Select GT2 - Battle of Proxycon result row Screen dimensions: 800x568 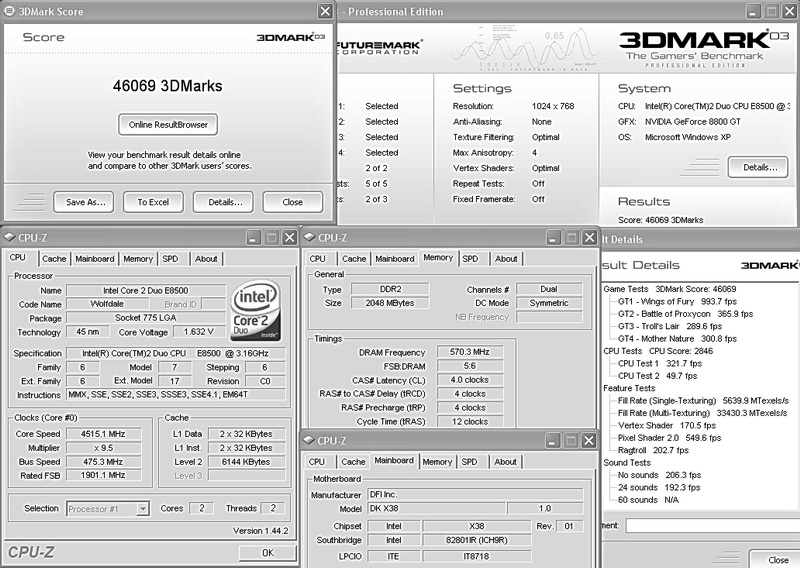tap(685, 314)
